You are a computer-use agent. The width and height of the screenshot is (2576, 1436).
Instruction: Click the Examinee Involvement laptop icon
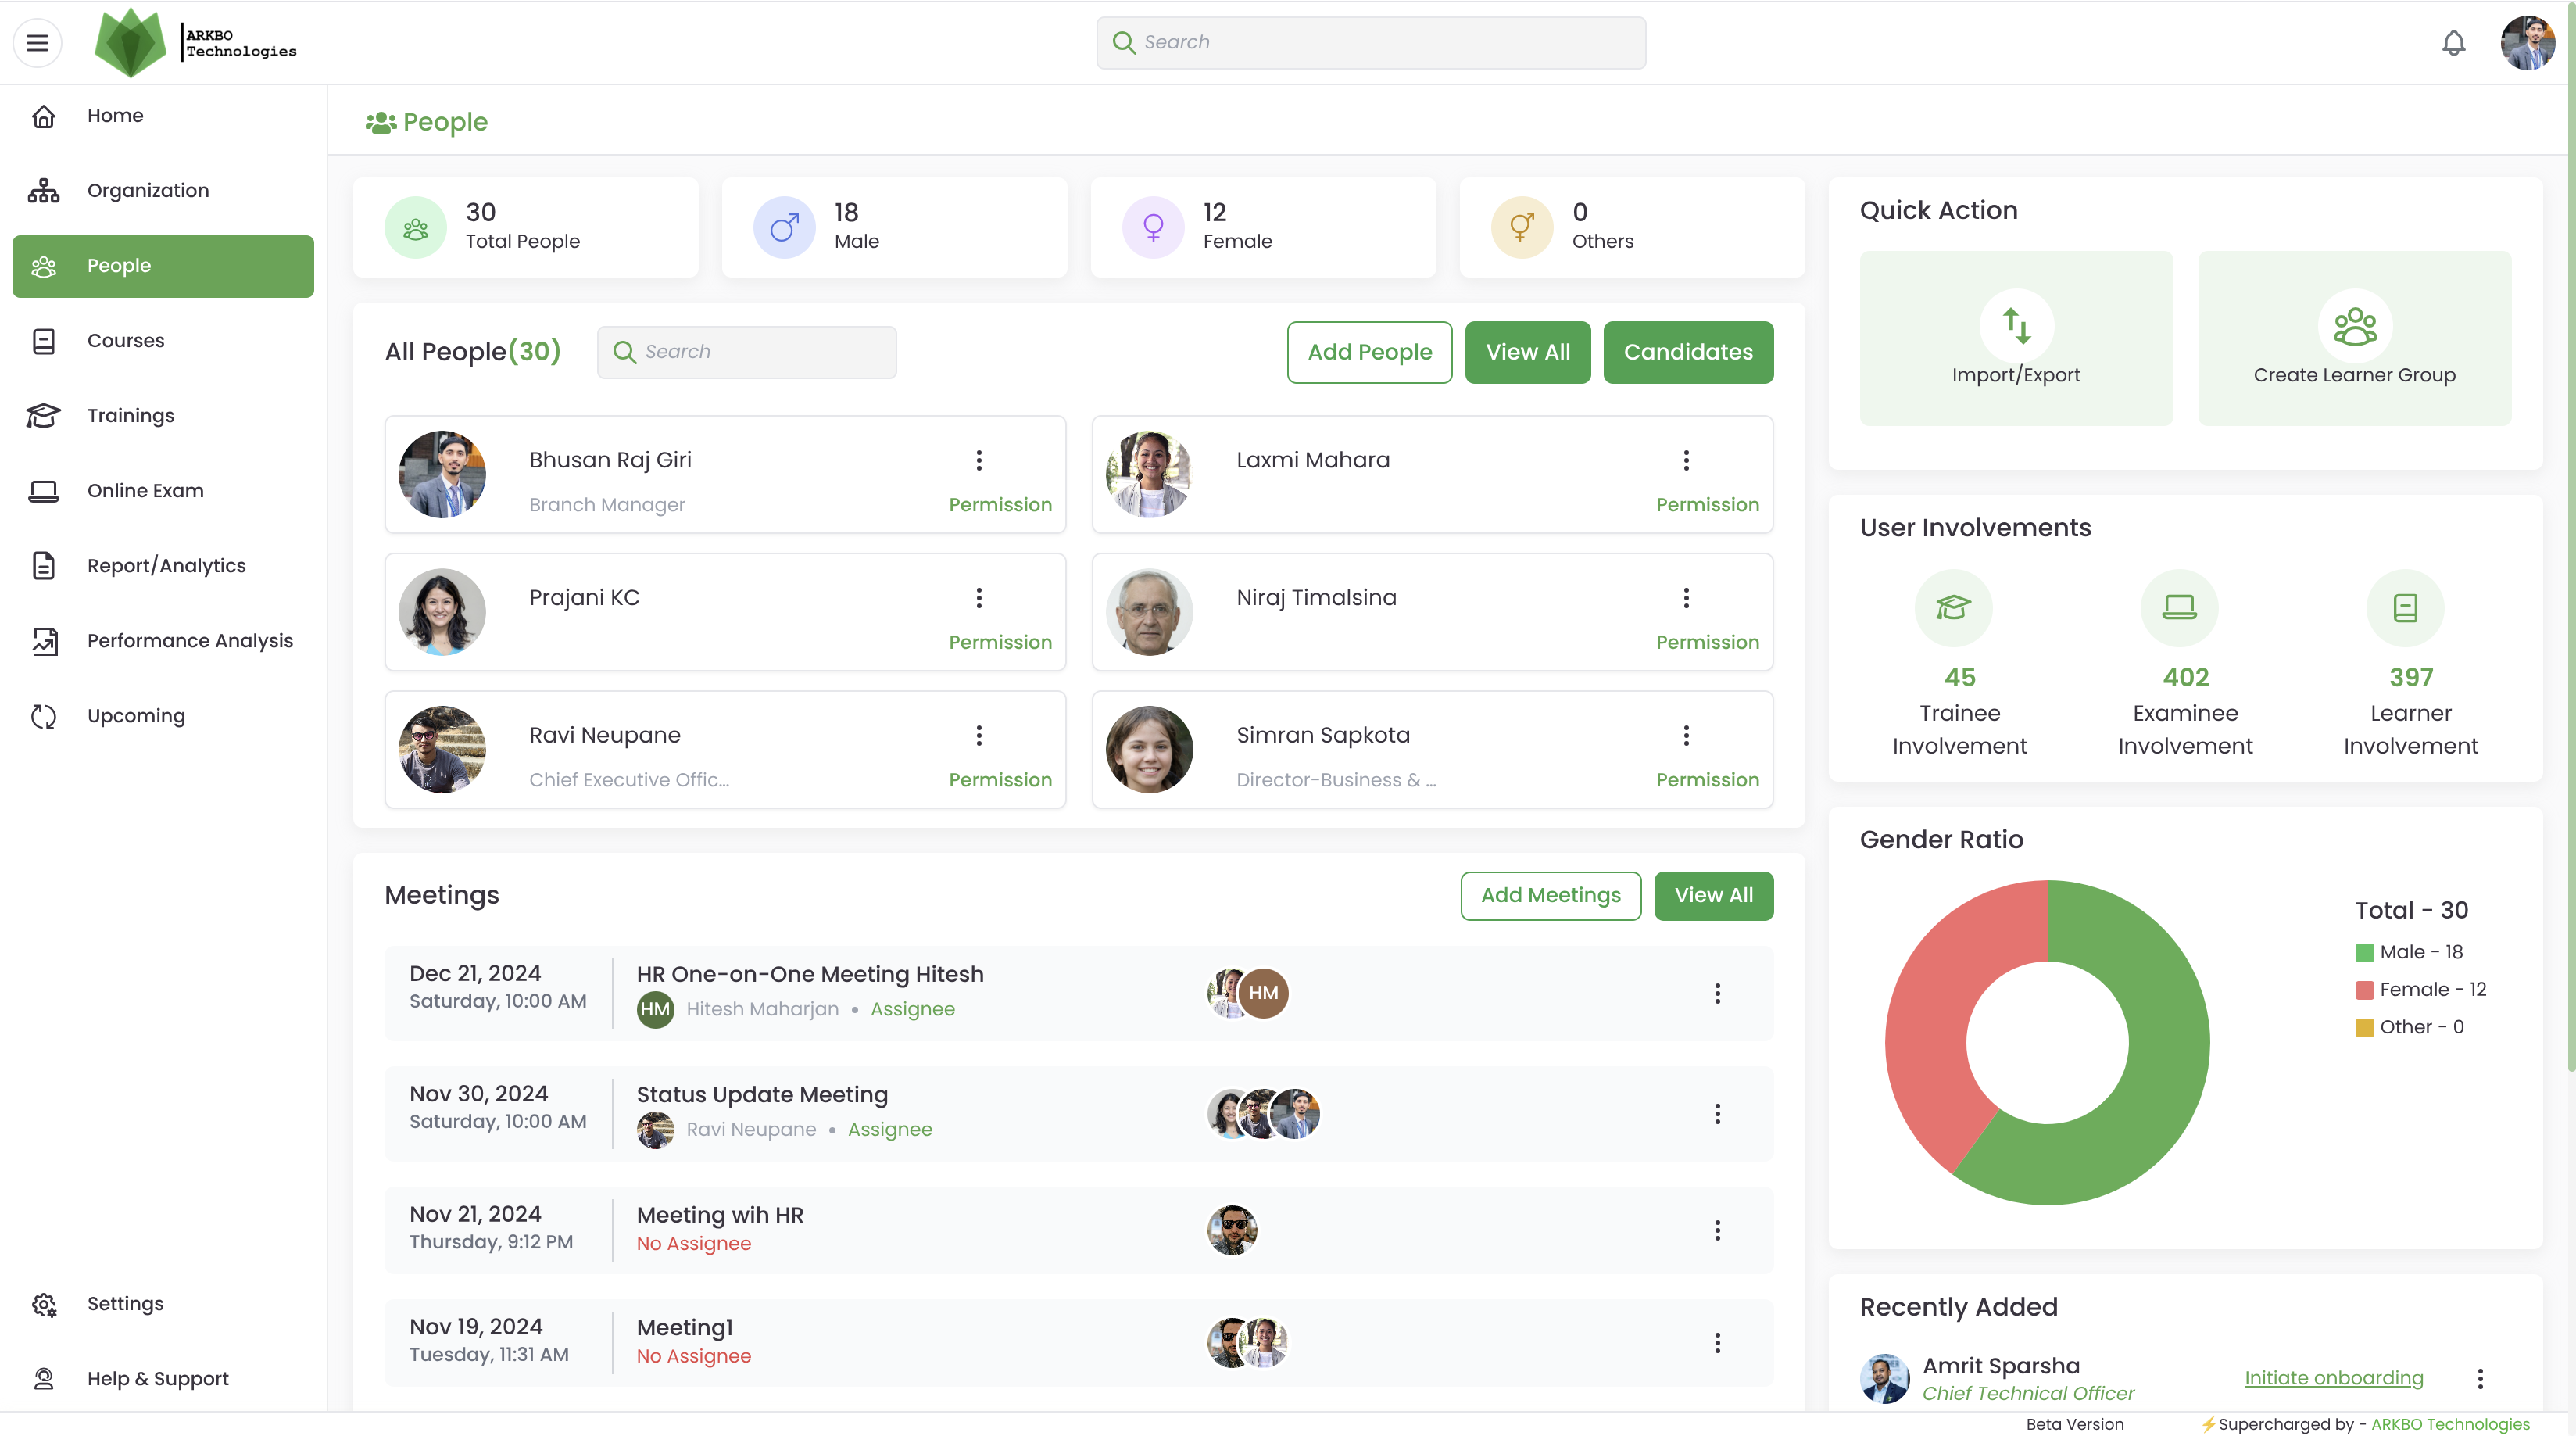coord(2179,607)
